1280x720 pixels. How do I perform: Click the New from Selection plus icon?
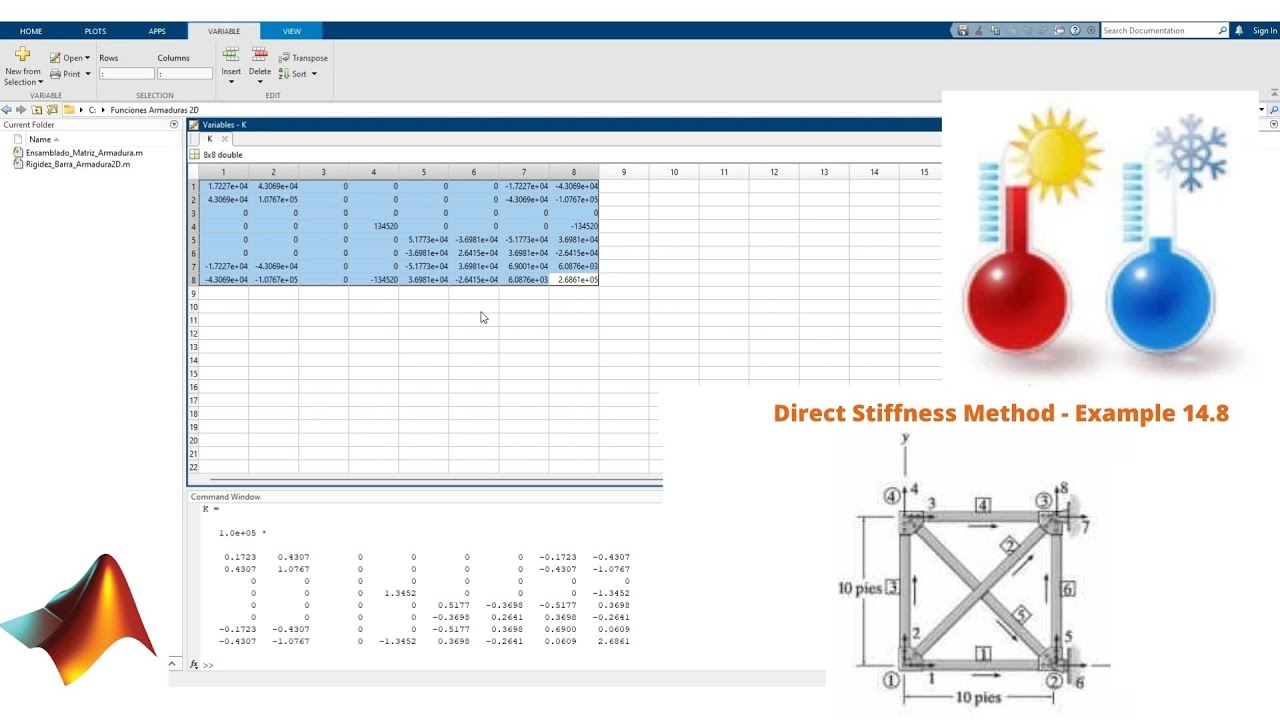tap(22, 54)
